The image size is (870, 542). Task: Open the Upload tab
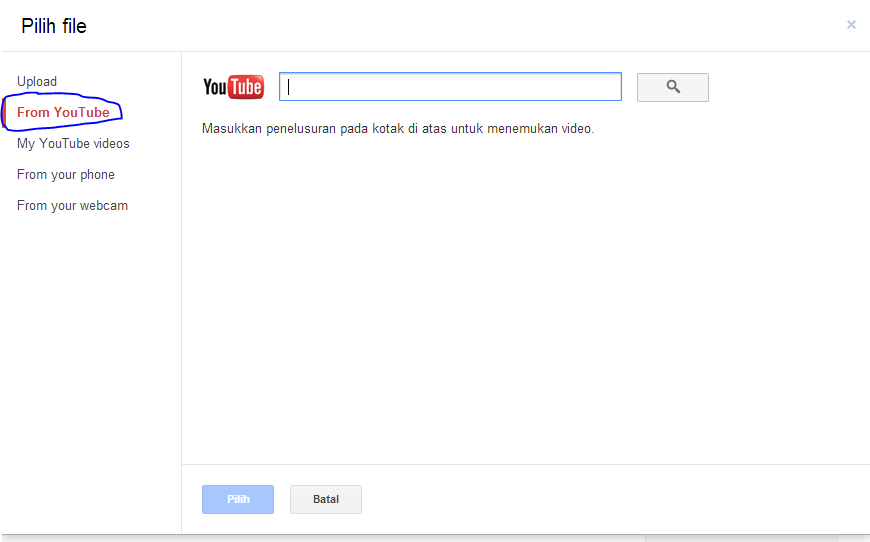pyautogui.click(x=37, y=82)
